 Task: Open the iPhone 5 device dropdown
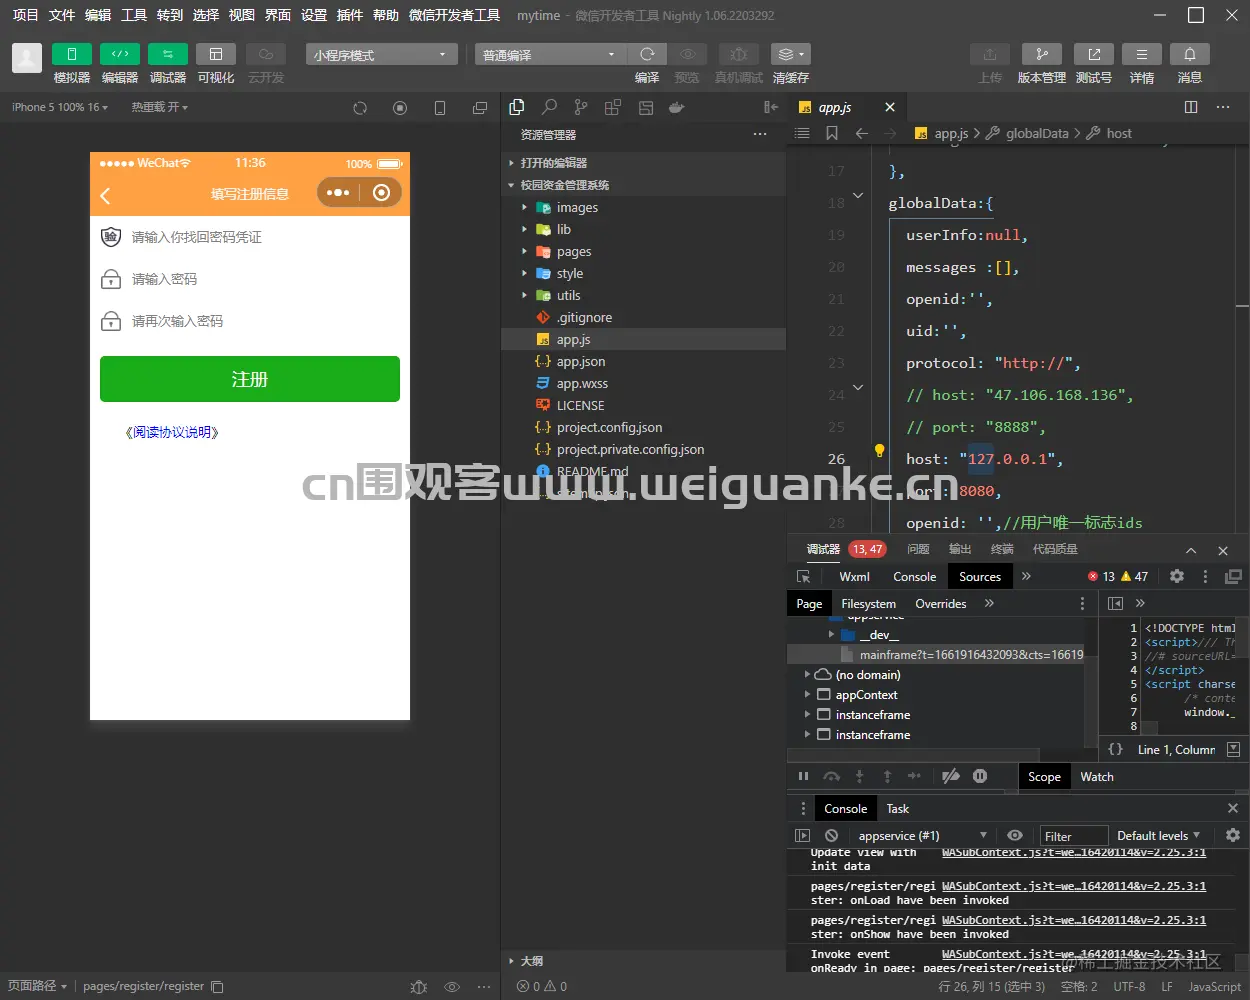point(61,107)
